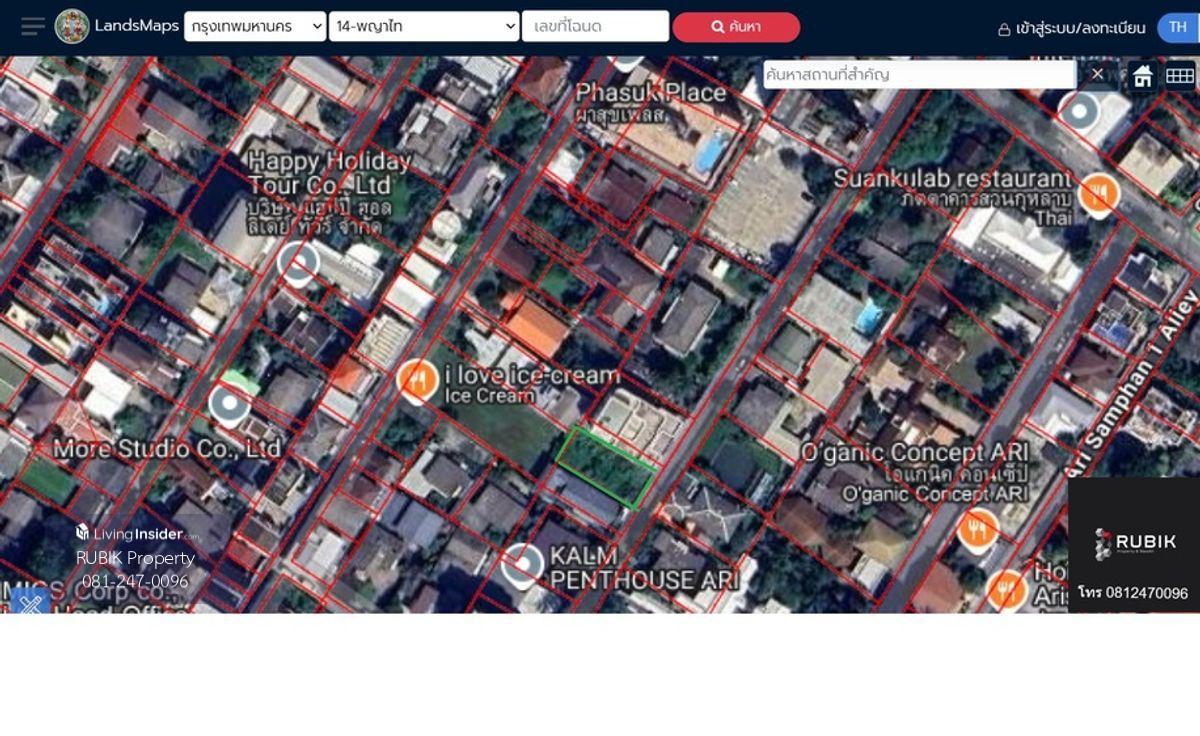Open the login/register link
1200x736 pixels.
click(x=1071, y=28)
